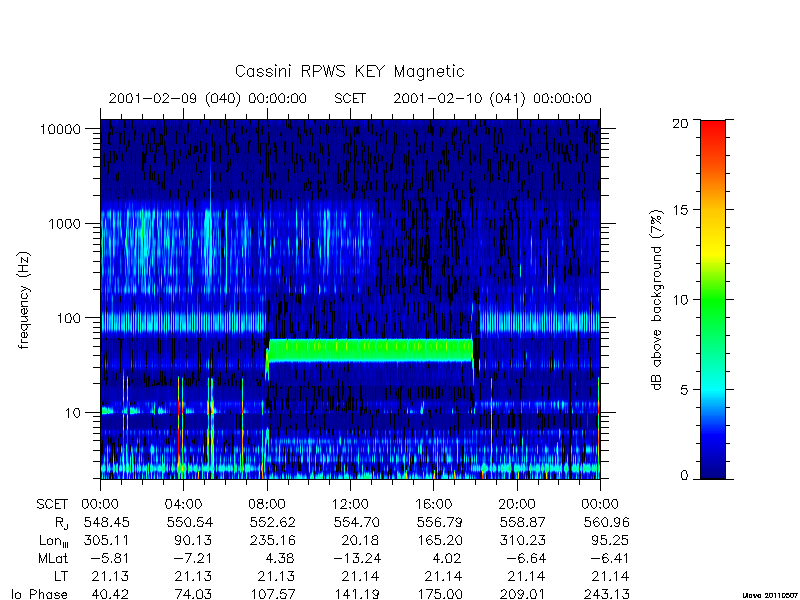Click the 'SCET' row label below the plot
The height and width of the screenshot is (600, 800).
(x=52, y=504)
